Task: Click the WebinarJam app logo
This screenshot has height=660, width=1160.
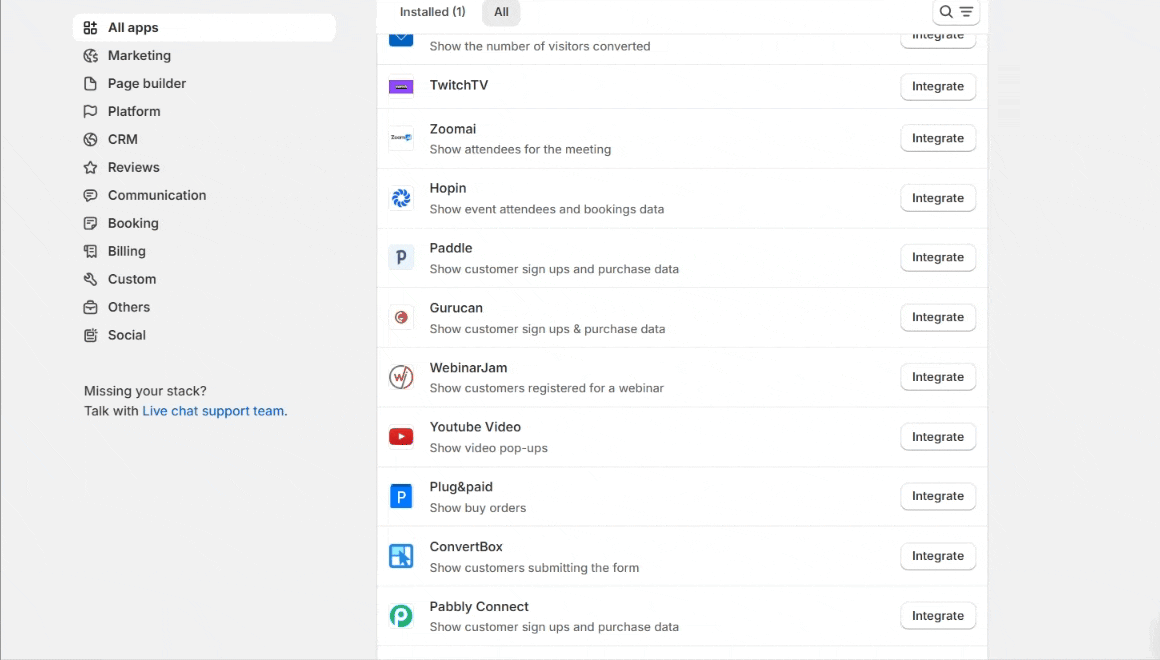Action: point(401,377)
